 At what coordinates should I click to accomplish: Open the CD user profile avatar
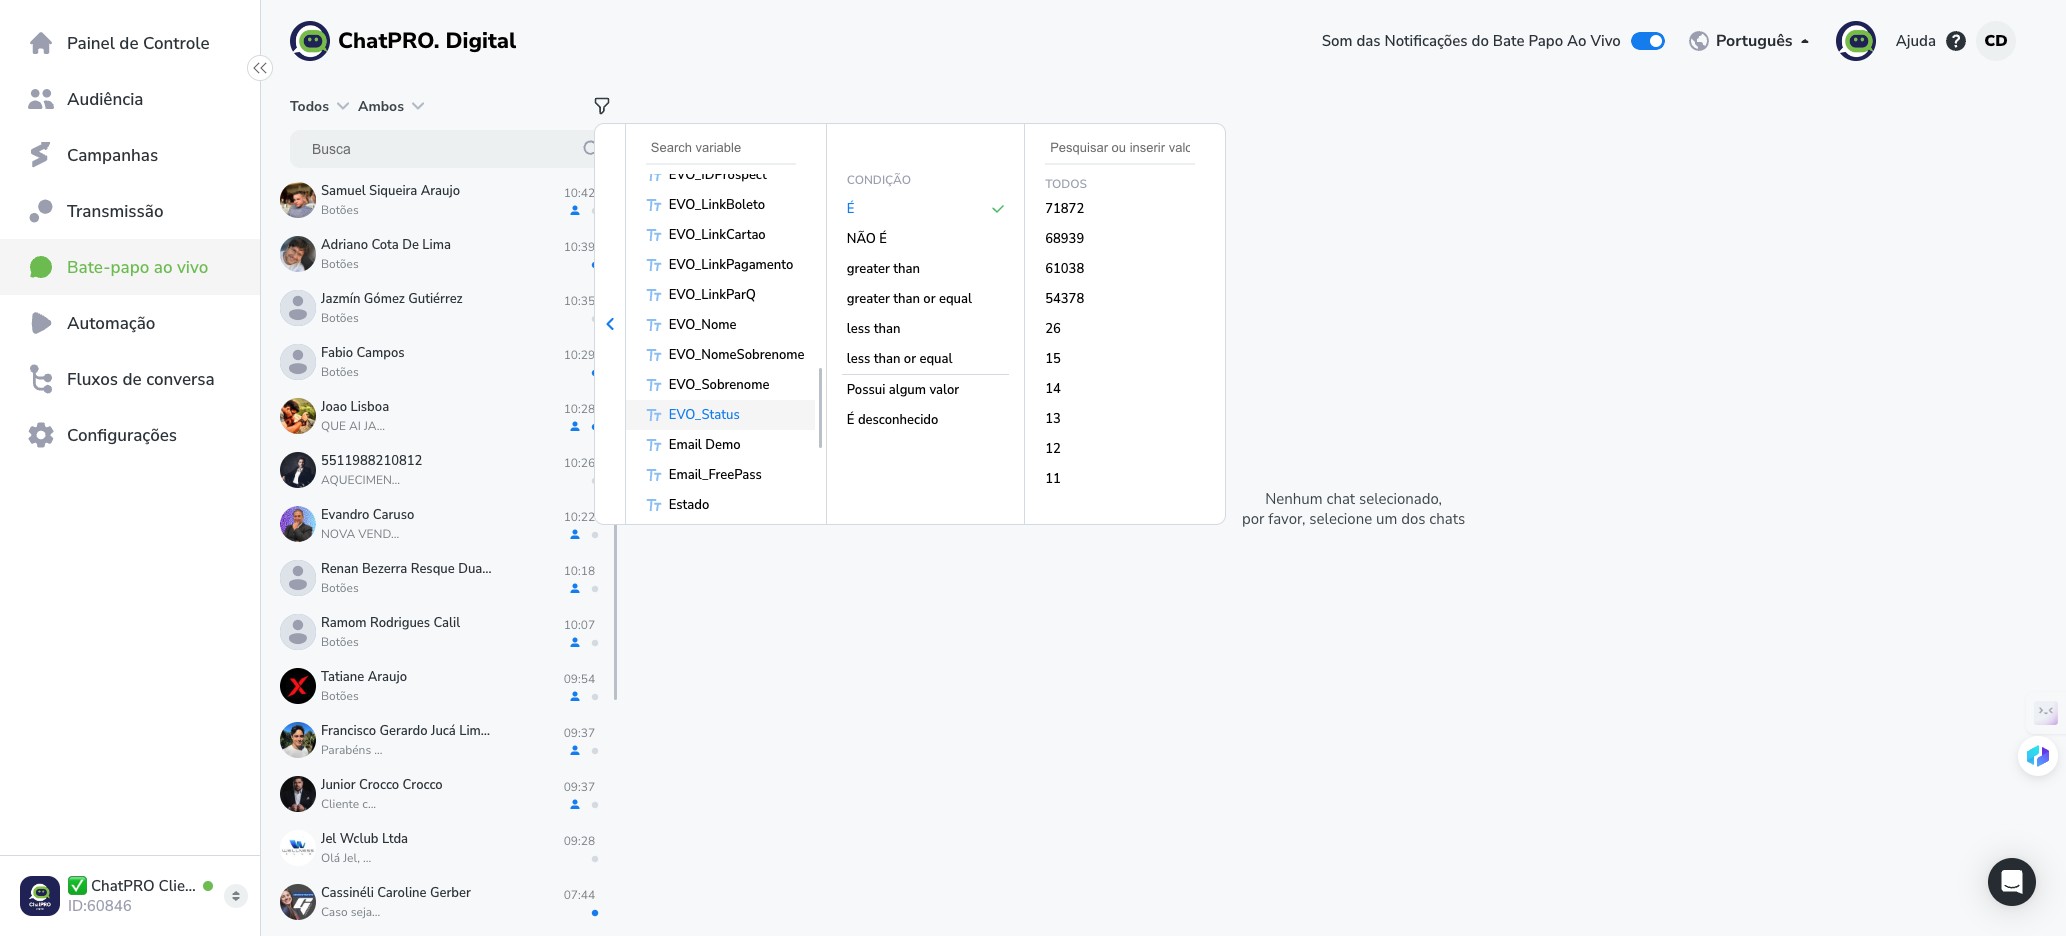point(1996,41)
